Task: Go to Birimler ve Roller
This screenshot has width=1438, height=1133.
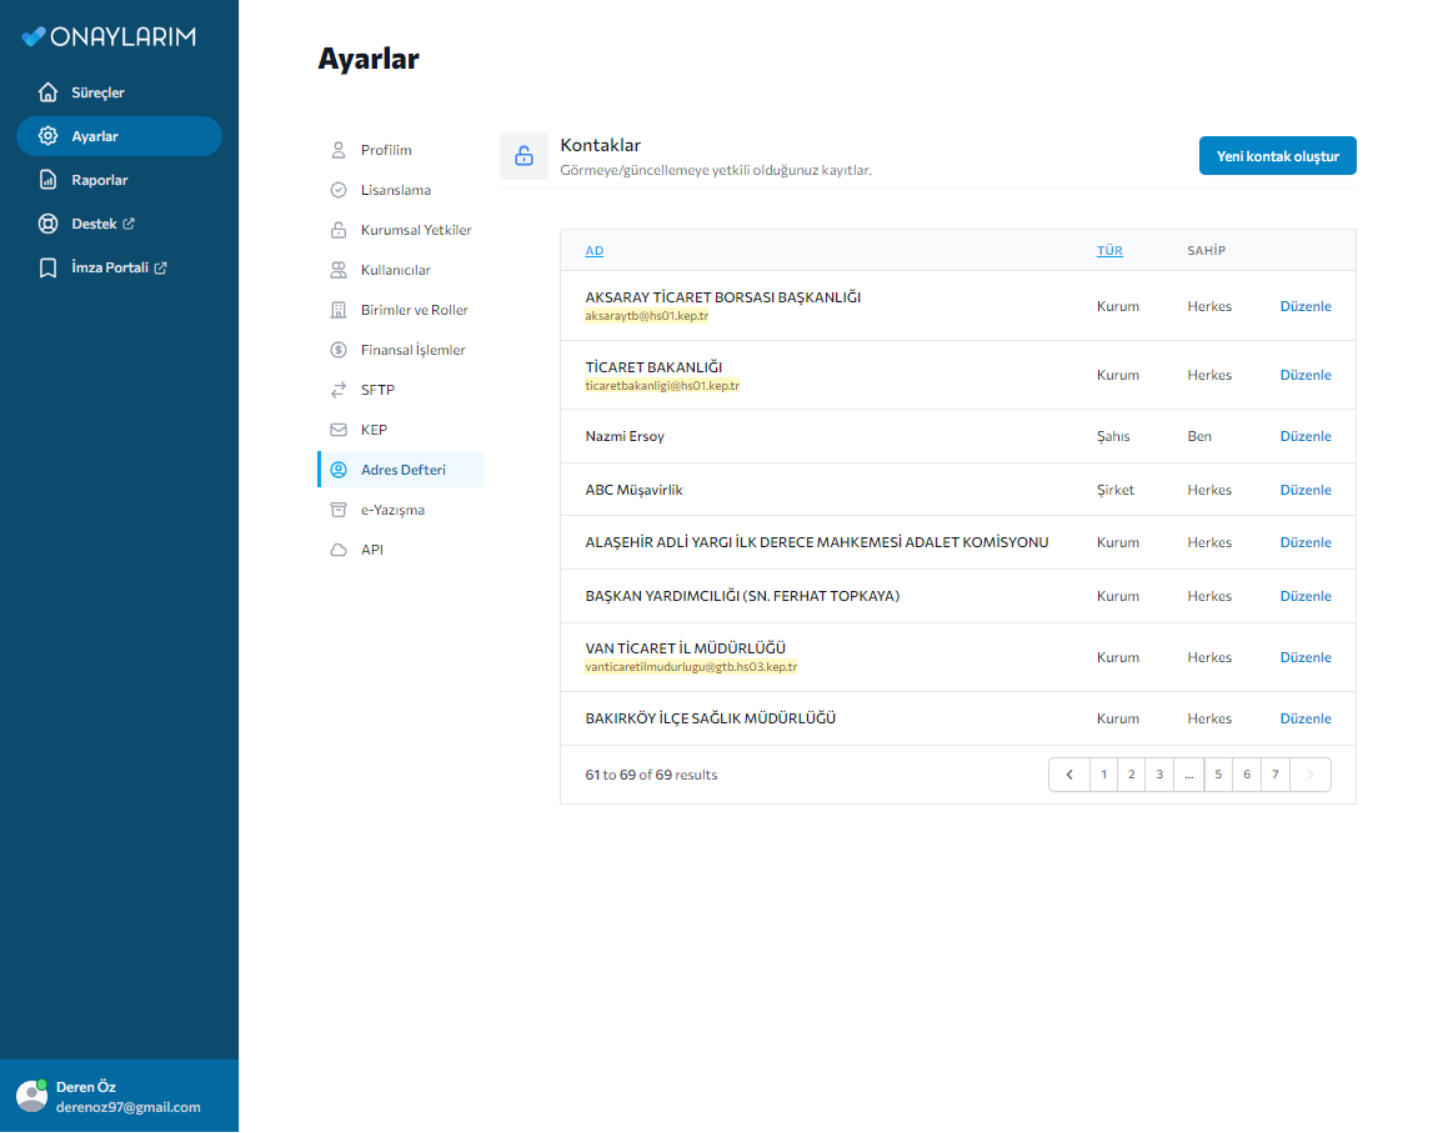Action: [x=413, y=310]
